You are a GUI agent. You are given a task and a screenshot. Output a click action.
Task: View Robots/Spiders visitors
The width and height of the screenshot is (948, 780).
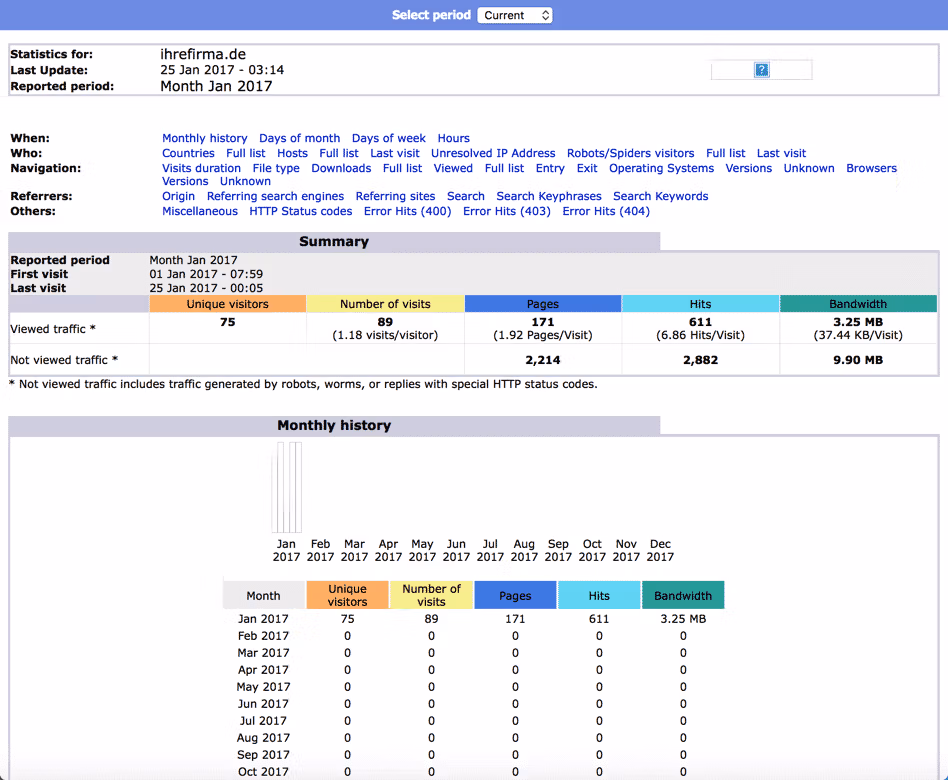tap(630, 153)
